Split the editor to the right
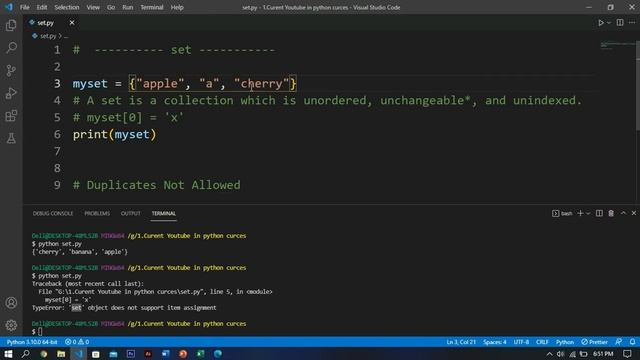This screenshot has height=360, width=640. [620, 23]
